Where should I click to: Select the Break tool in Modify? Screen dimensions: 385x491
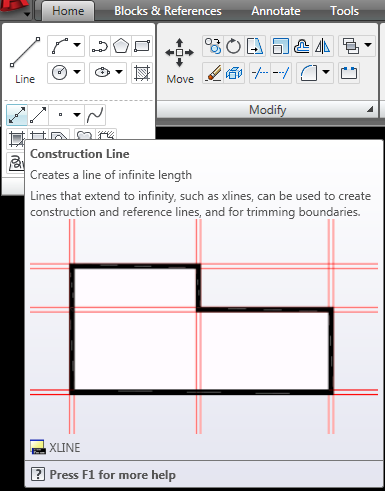click(x=349, y=73)
